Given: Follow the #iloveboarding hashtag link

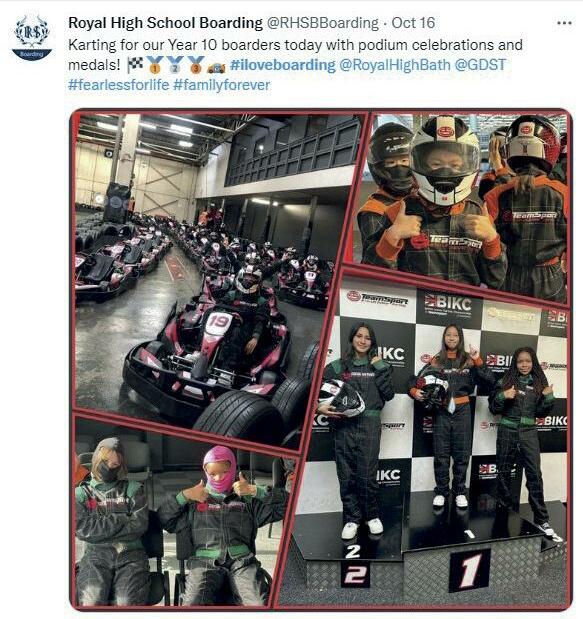Looking at the screenshot, I should click(x=283, y=65).
